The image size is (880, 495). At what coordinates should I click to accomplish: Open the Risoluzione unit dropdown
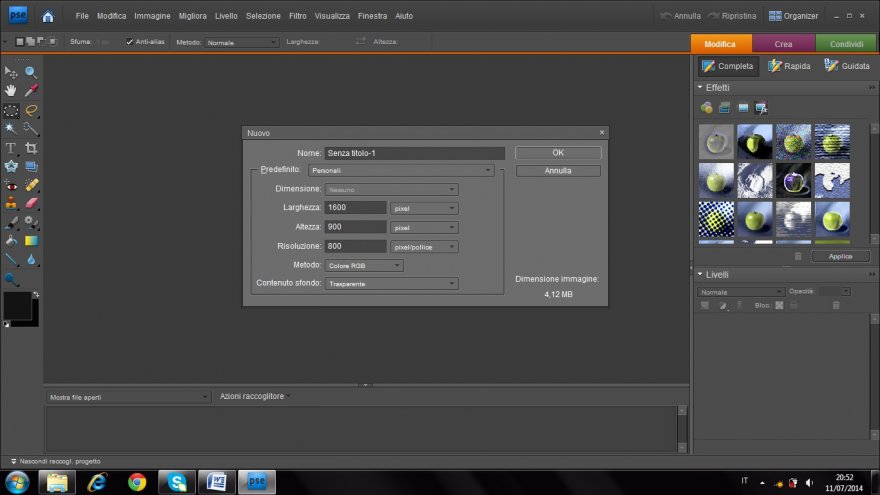coord(423,246)
